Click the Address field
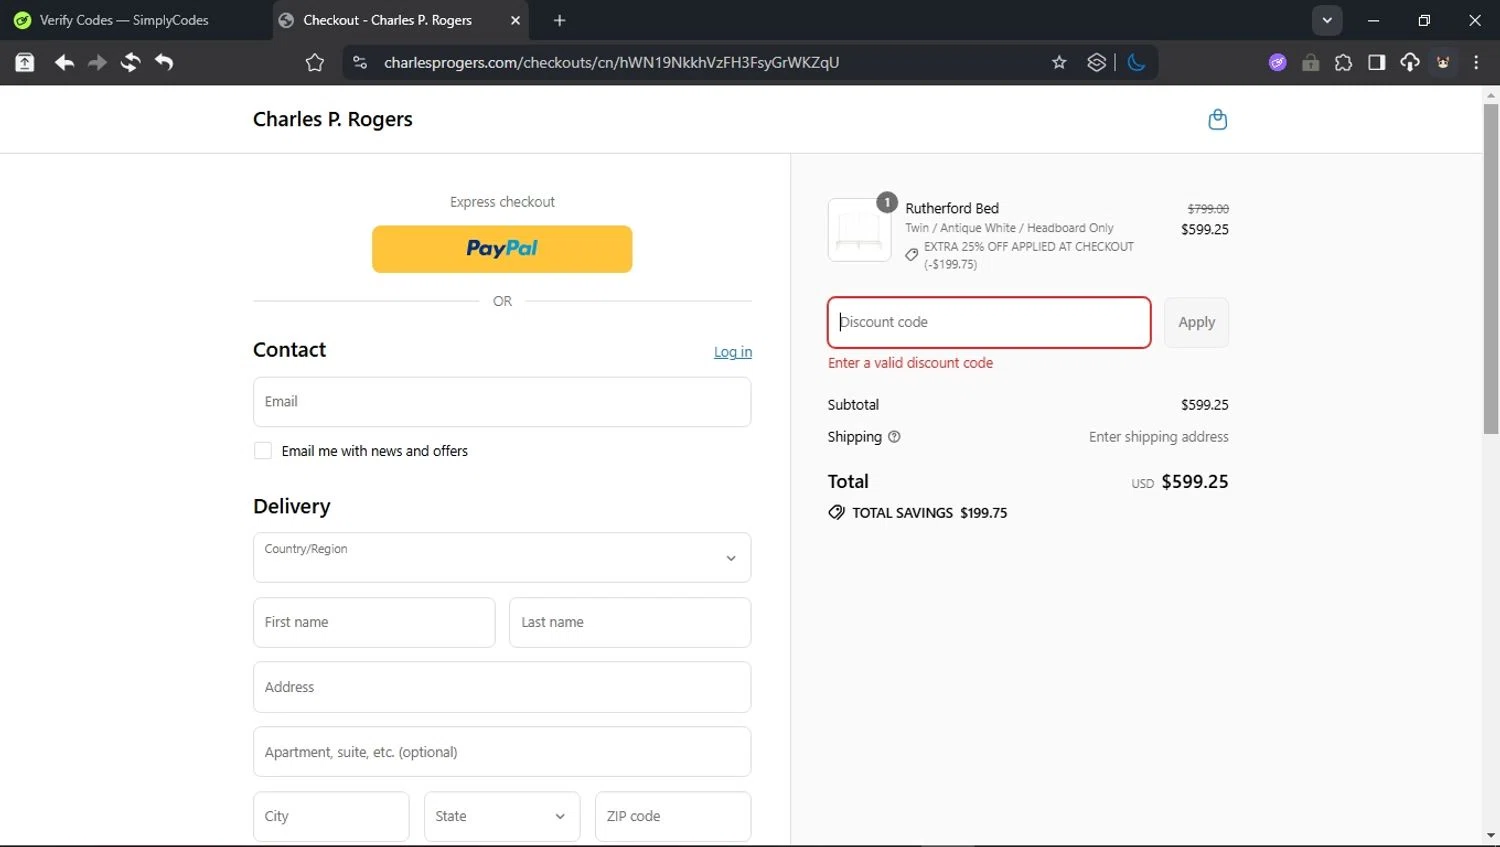The image size is (1500, 847). tap(502, 687)
